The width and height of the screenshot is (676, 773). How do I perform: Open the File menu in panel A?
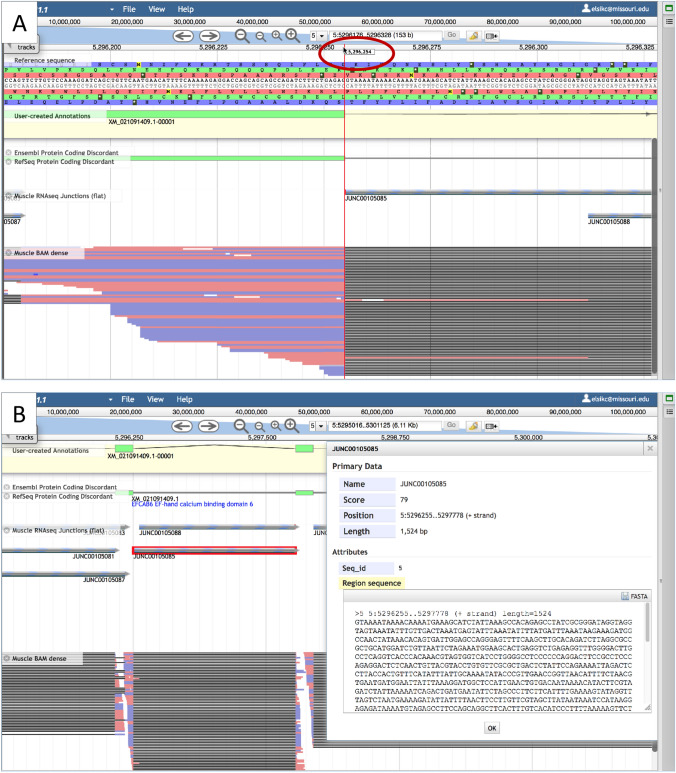click(x=129, y=8)
